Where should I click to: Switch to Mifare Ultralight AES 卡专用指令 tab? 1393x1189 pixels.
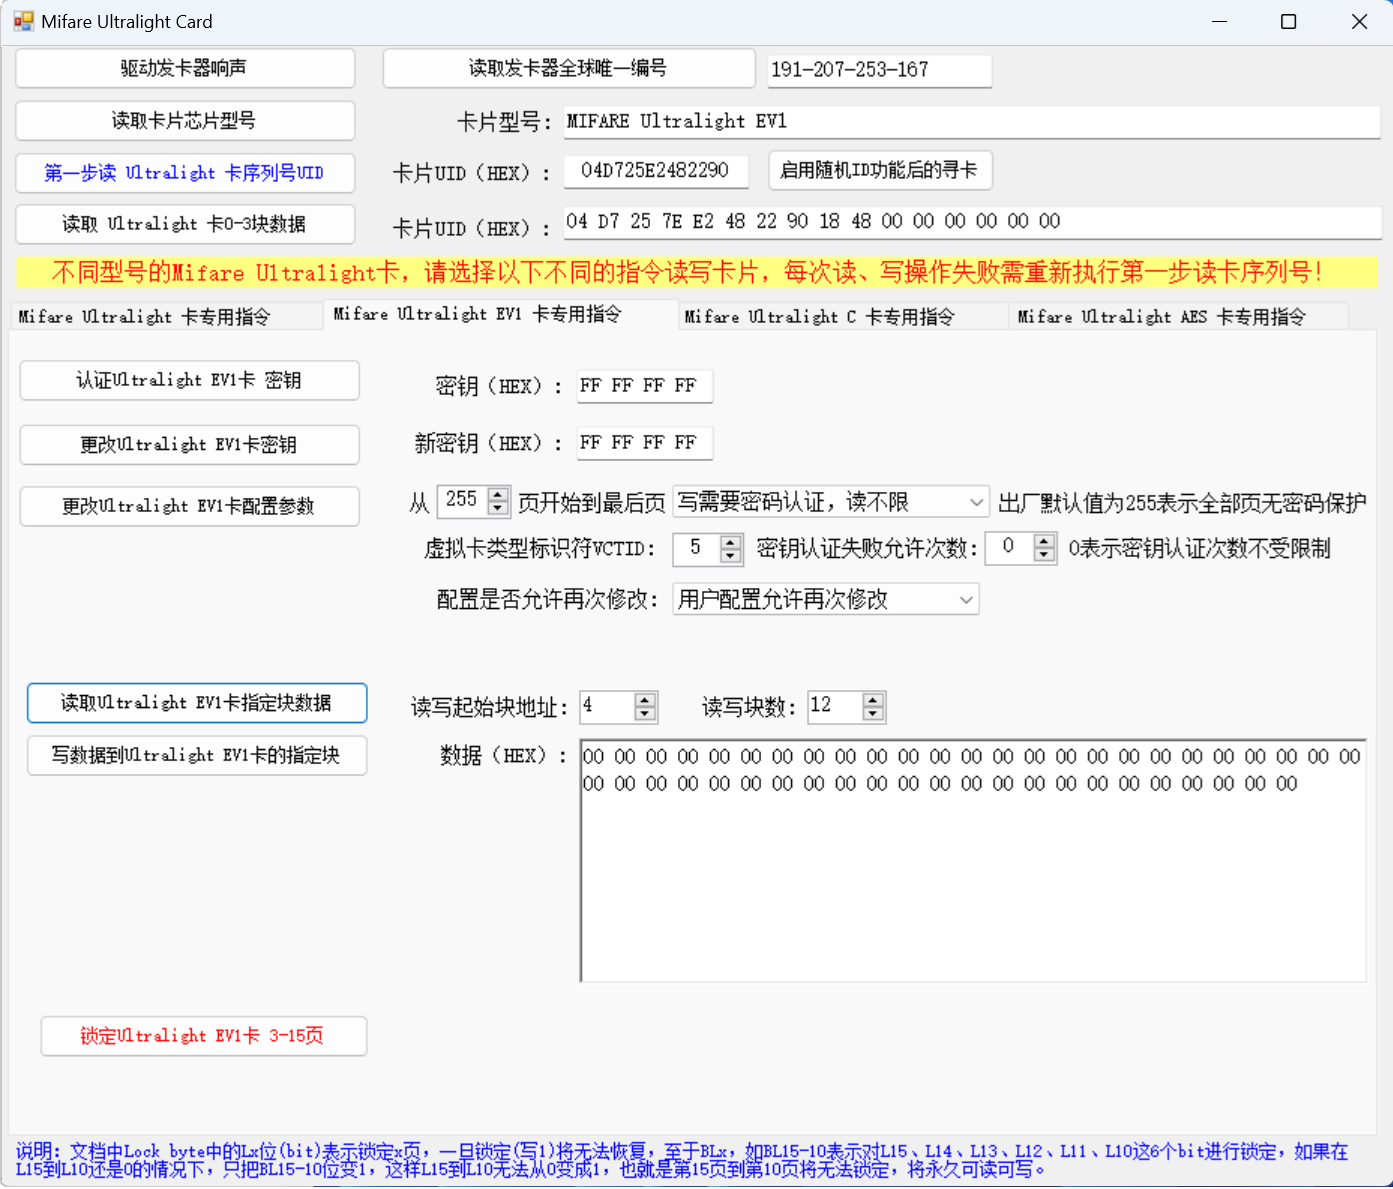coord(1161,317)
